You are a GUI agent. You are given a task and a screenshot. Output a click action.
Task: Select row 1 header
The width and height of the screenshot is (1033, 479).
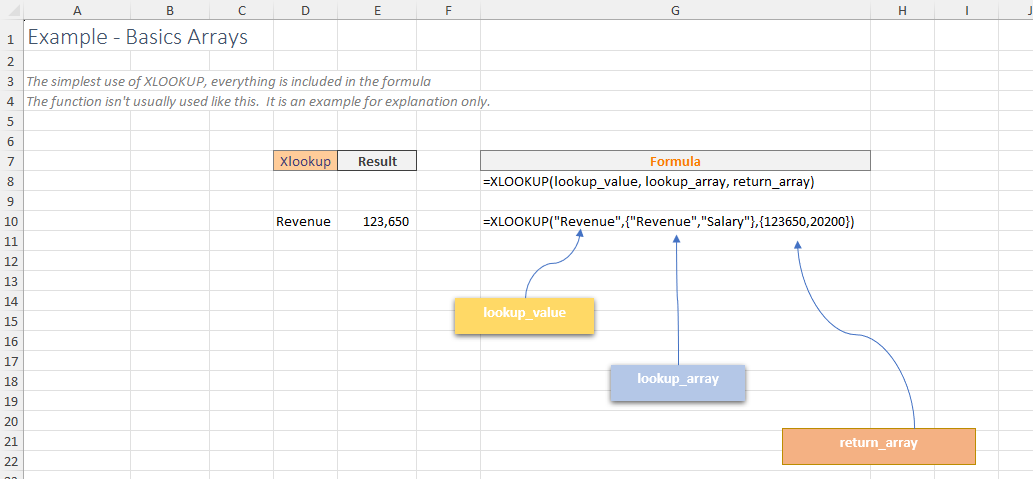[11, 37]
